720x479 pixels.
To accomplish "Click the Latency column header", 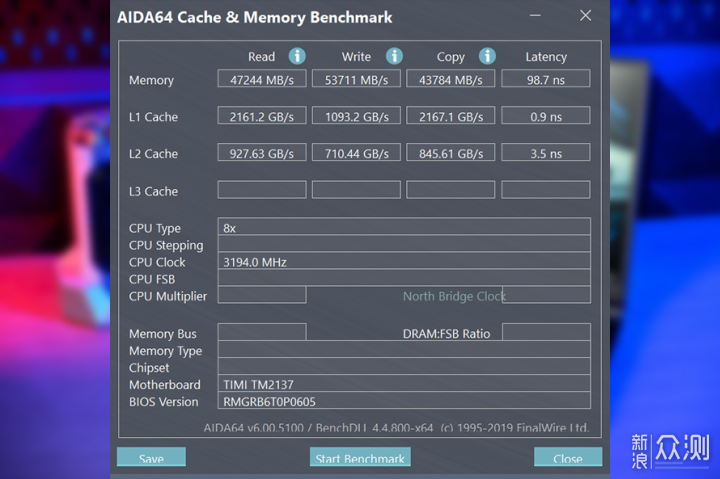I will tap(546, 57).
